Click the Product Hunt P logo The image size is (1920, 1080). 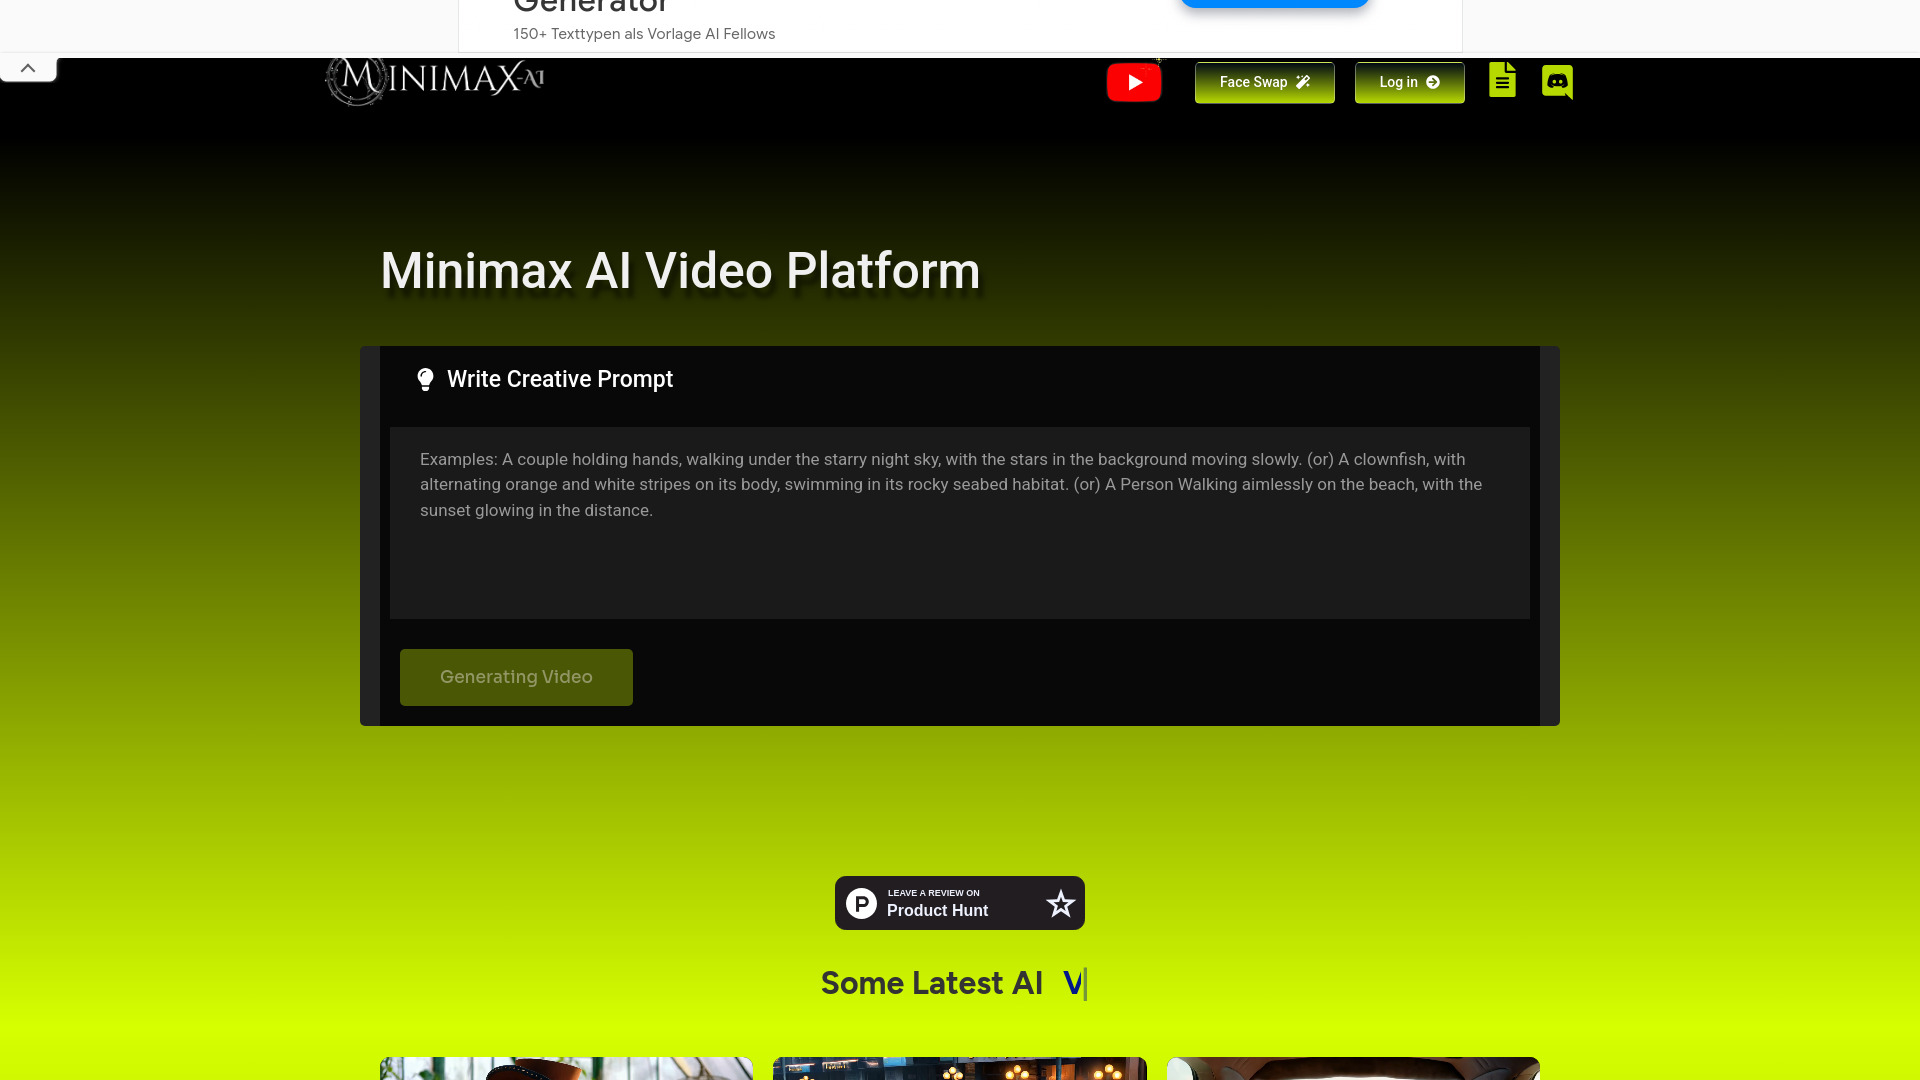[861, 902]
